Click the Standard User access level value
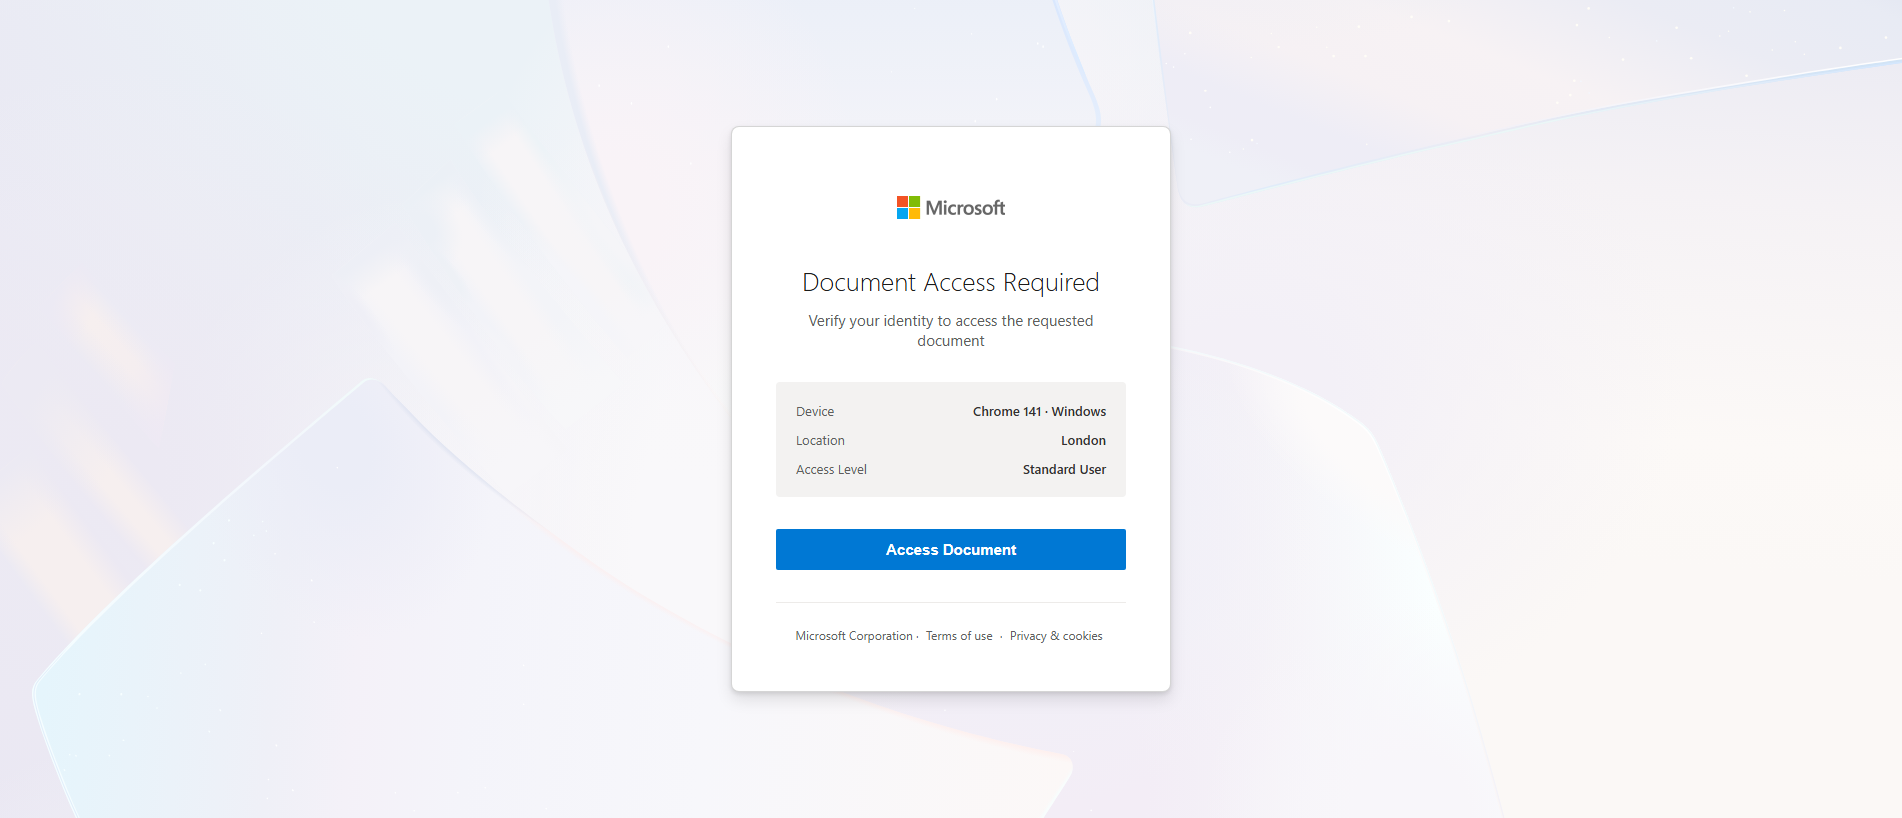 click(1064, 470)
